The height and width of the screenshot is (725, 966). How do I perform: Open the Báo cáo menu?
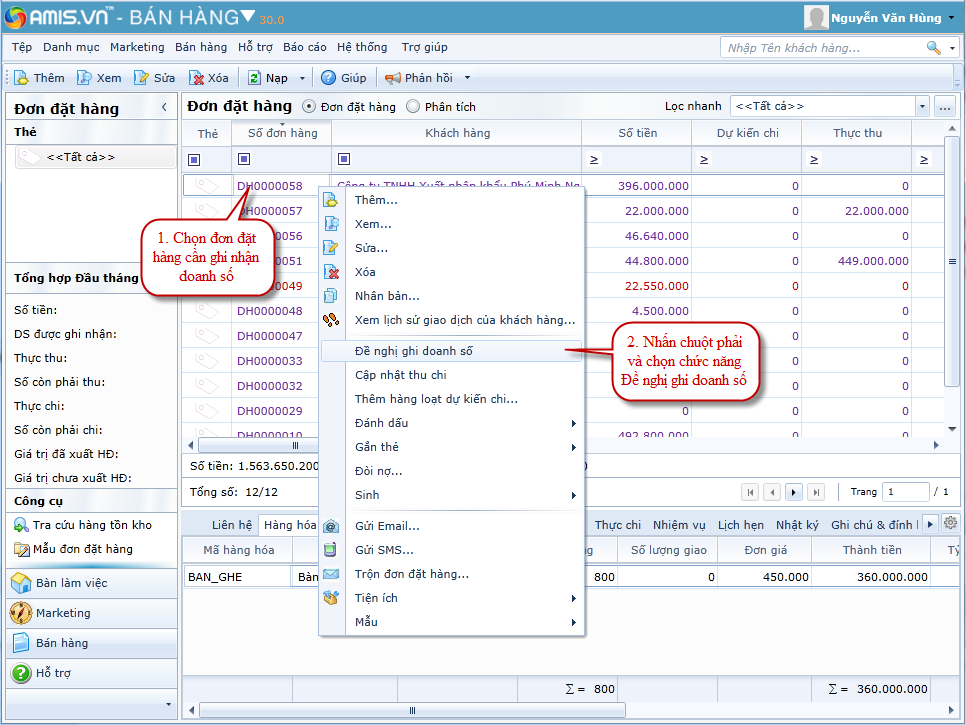[304, 47]
